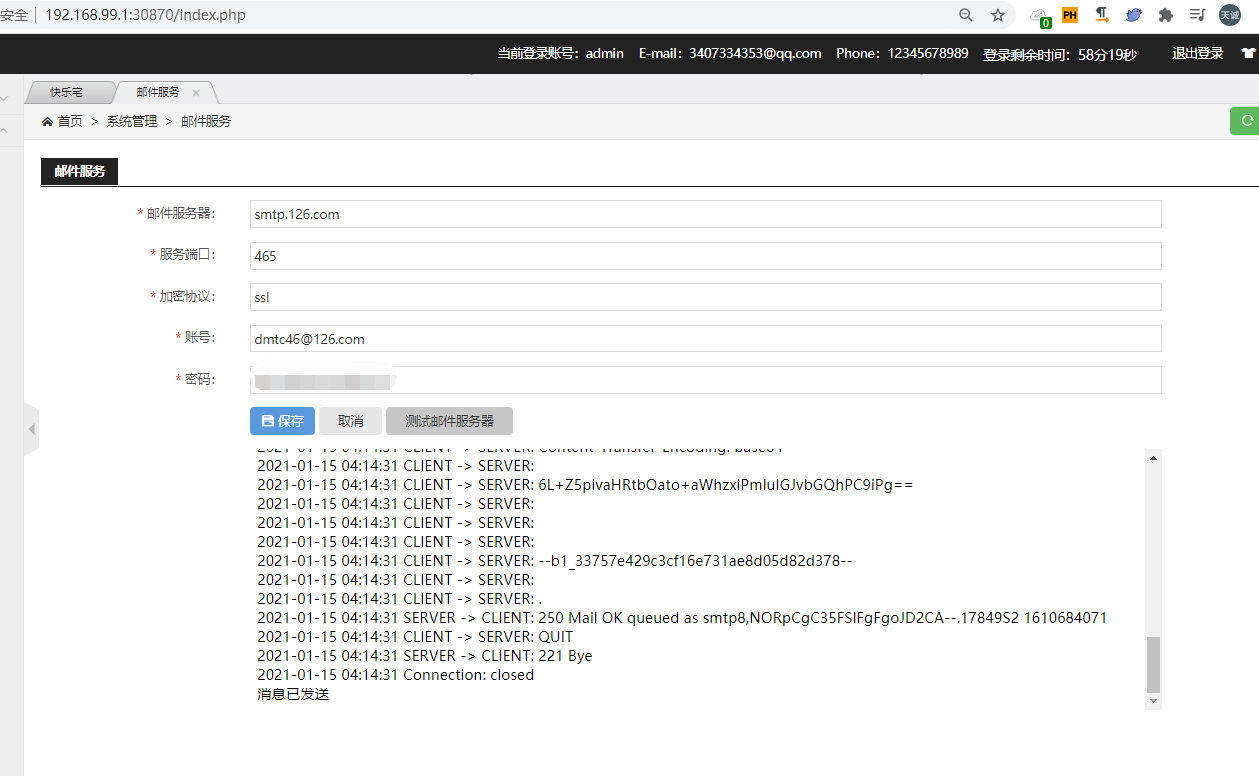Click the 保存 save button
Image resolution: width=1259 pixels, height=776 pixels.
282,421
